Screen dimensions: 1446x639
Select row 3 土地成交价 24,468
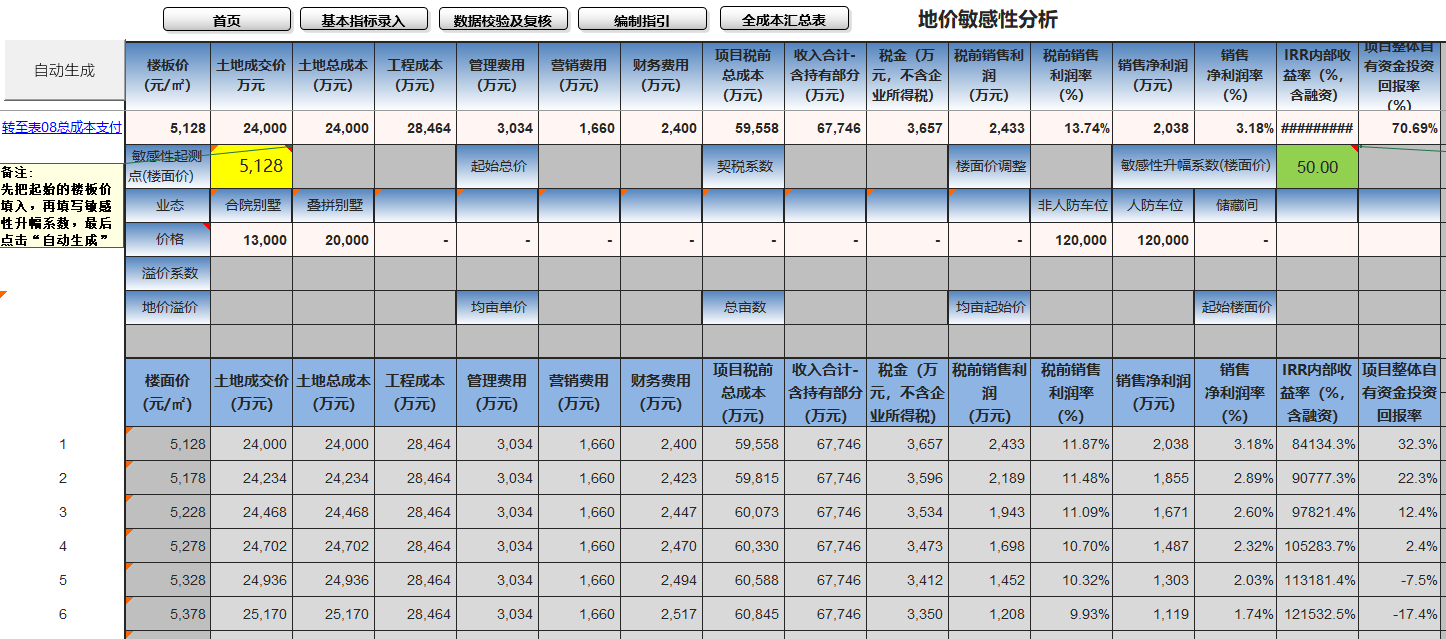[252, 512]
